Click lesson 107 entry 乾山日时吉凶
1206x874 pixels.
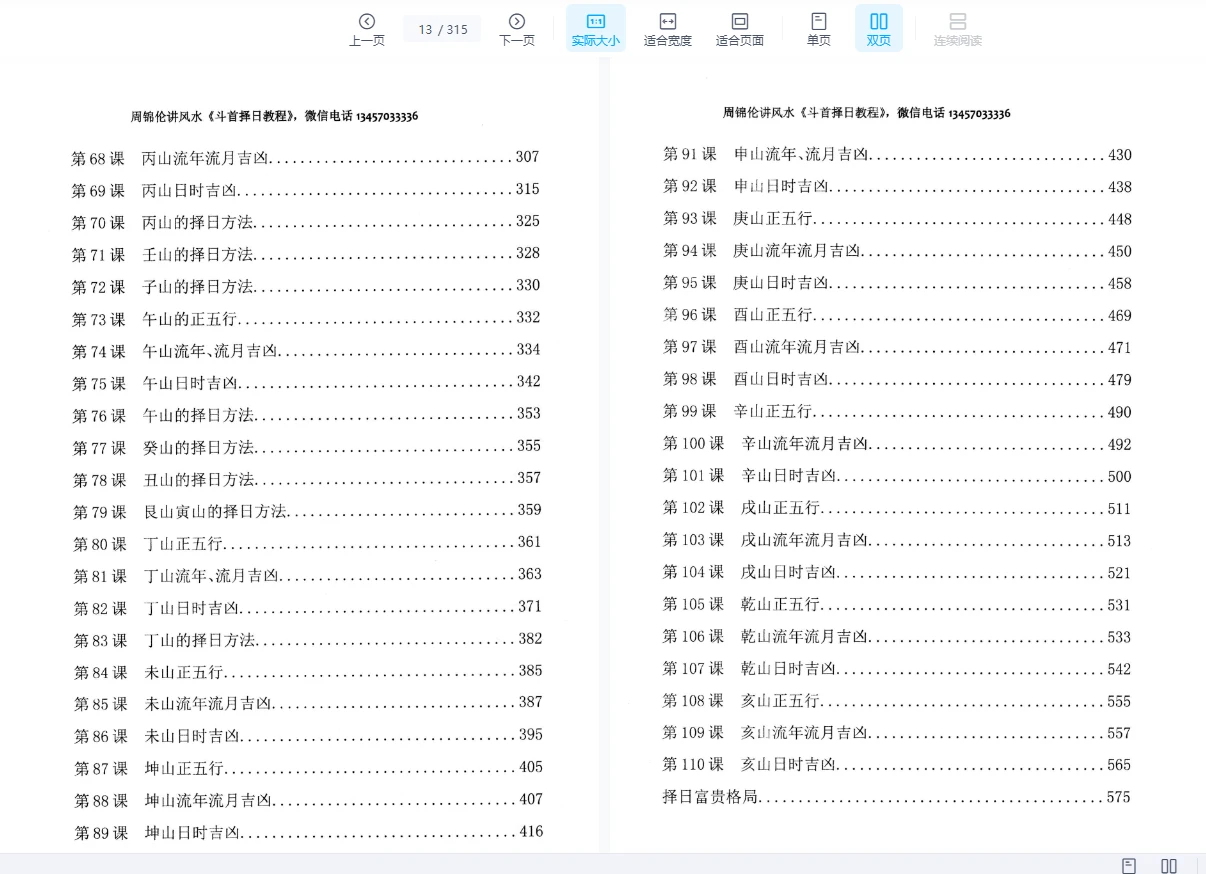[897, 668]
